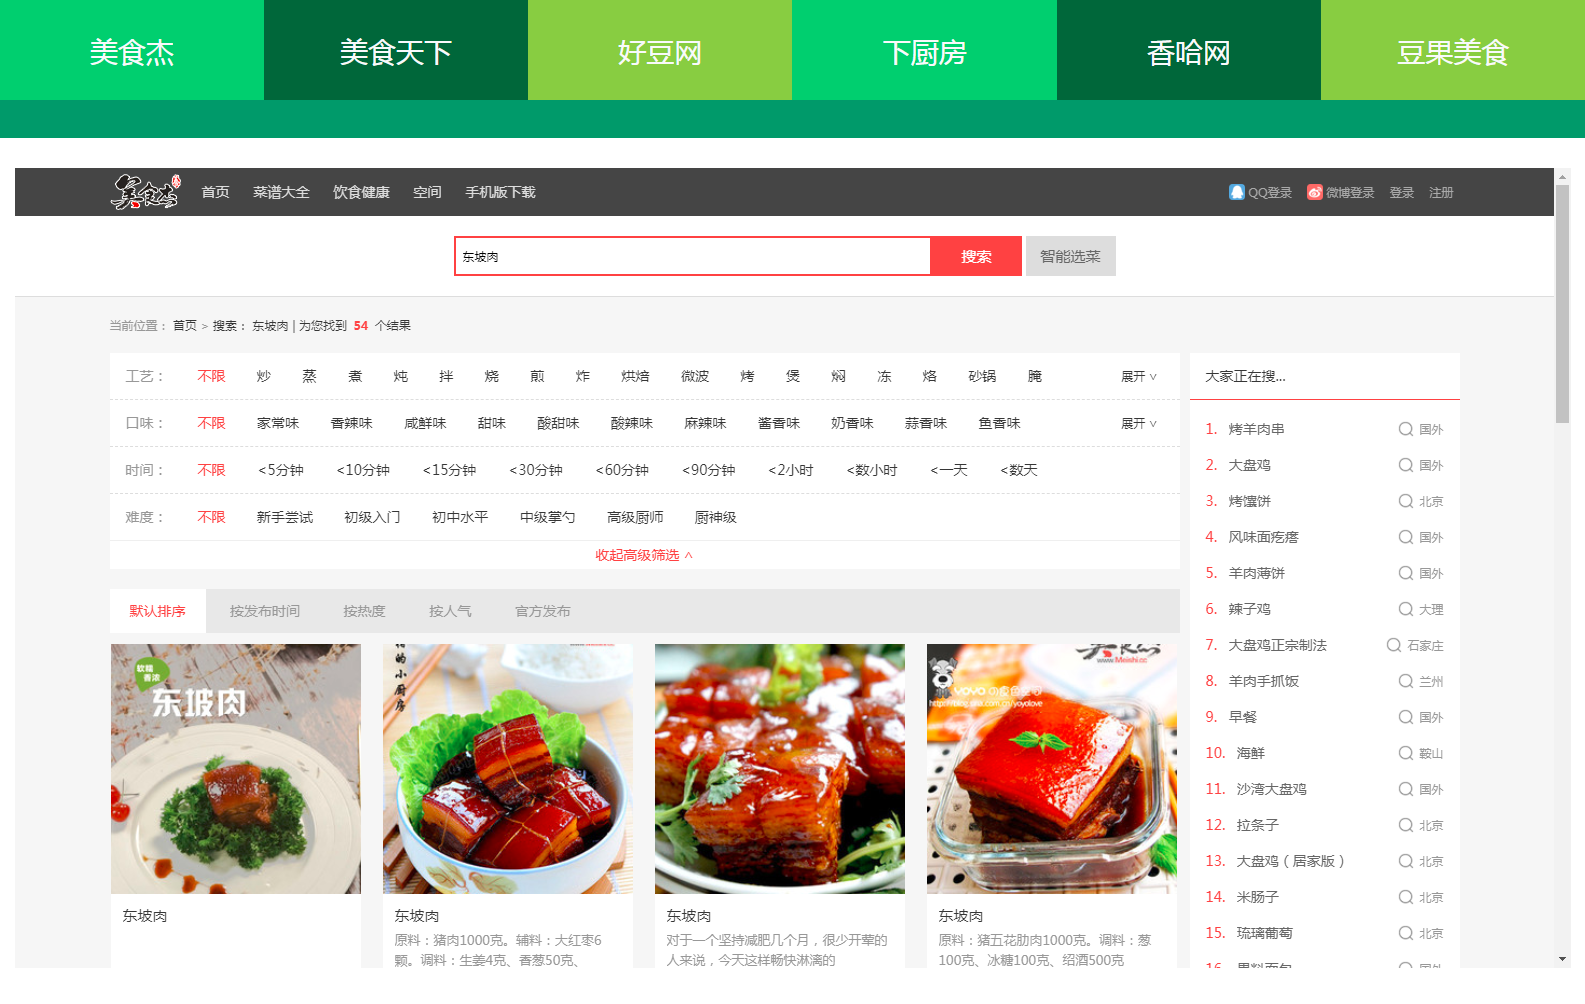Click search icon in 风味面疙瘩 row

tap(1406, 537)
